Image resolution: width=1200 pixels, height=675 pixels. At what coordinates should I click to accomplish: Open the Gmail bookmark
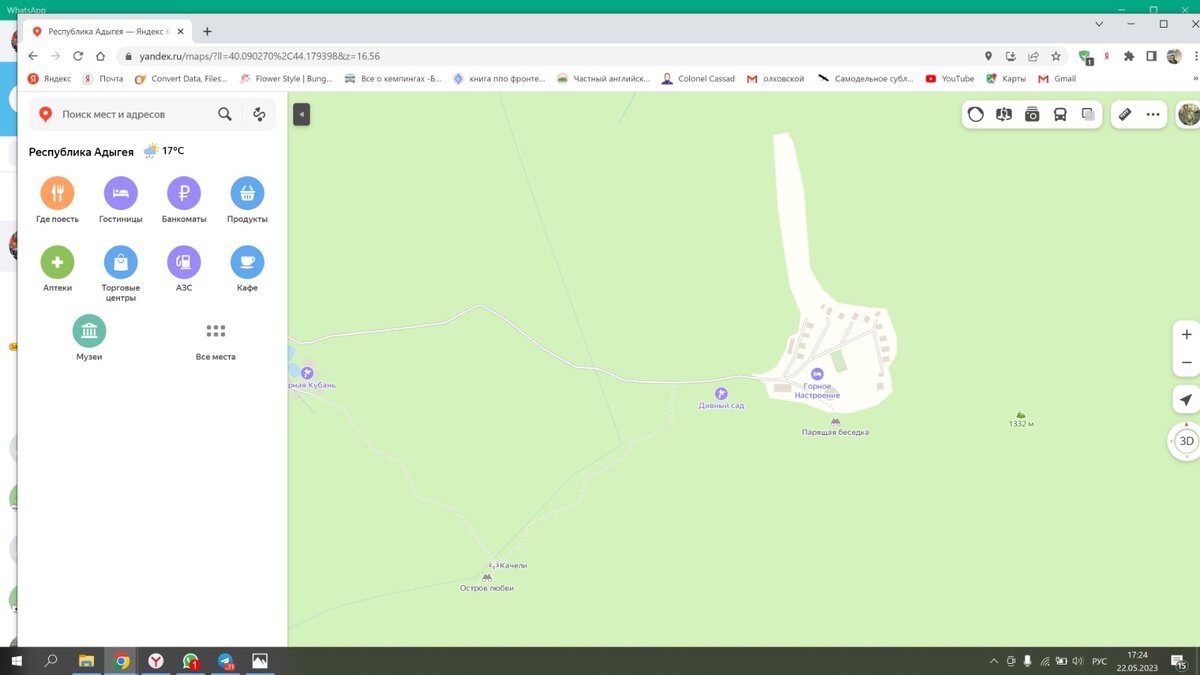point(1057,78)
